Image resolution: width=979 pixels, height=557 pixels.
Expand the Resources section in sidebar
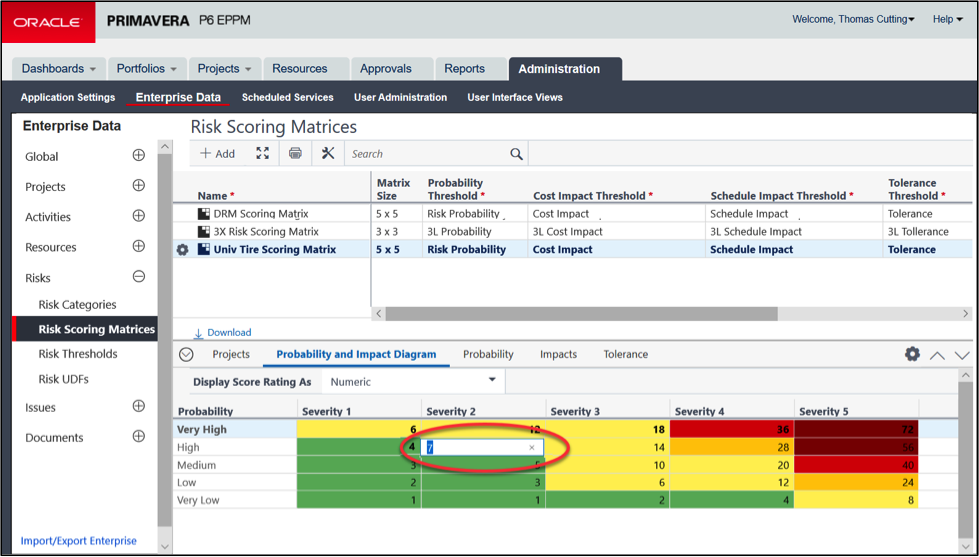click(x=139, y=246)
